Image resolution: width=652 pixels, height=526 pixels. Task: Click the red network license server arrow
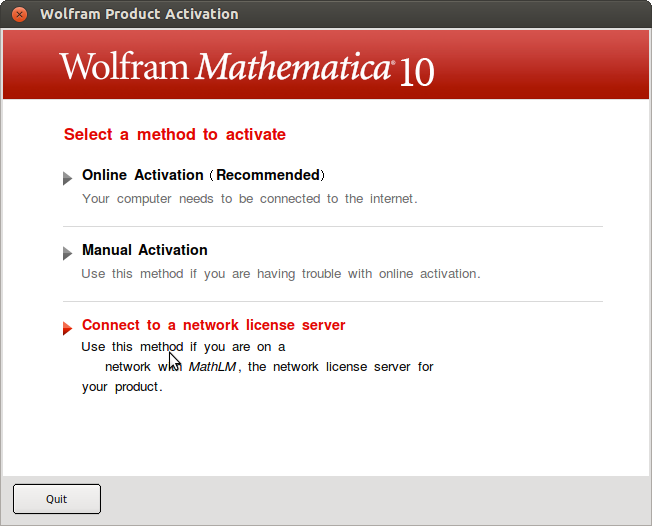67,328
